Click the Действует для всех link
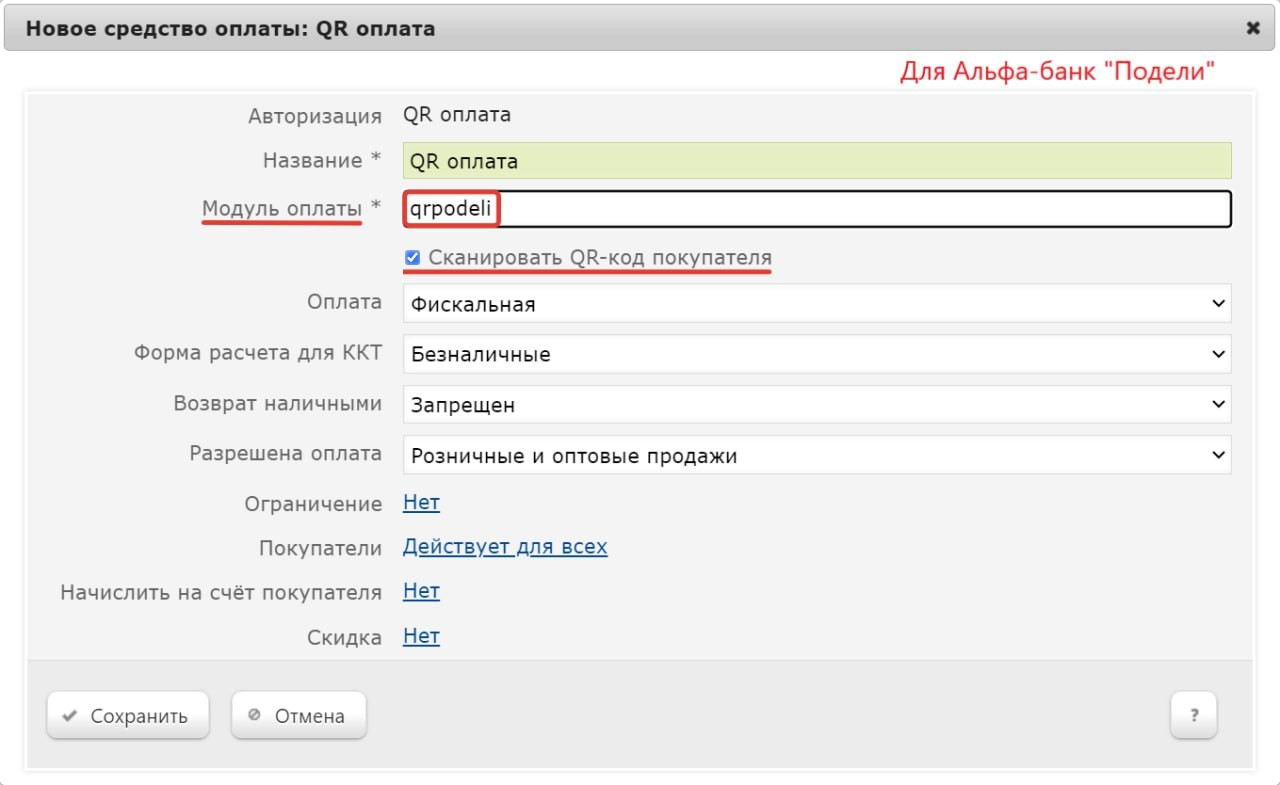Image resolution: width=1280 pixels, height=785 pixels. pyautogui.click(x=505, y=547)
